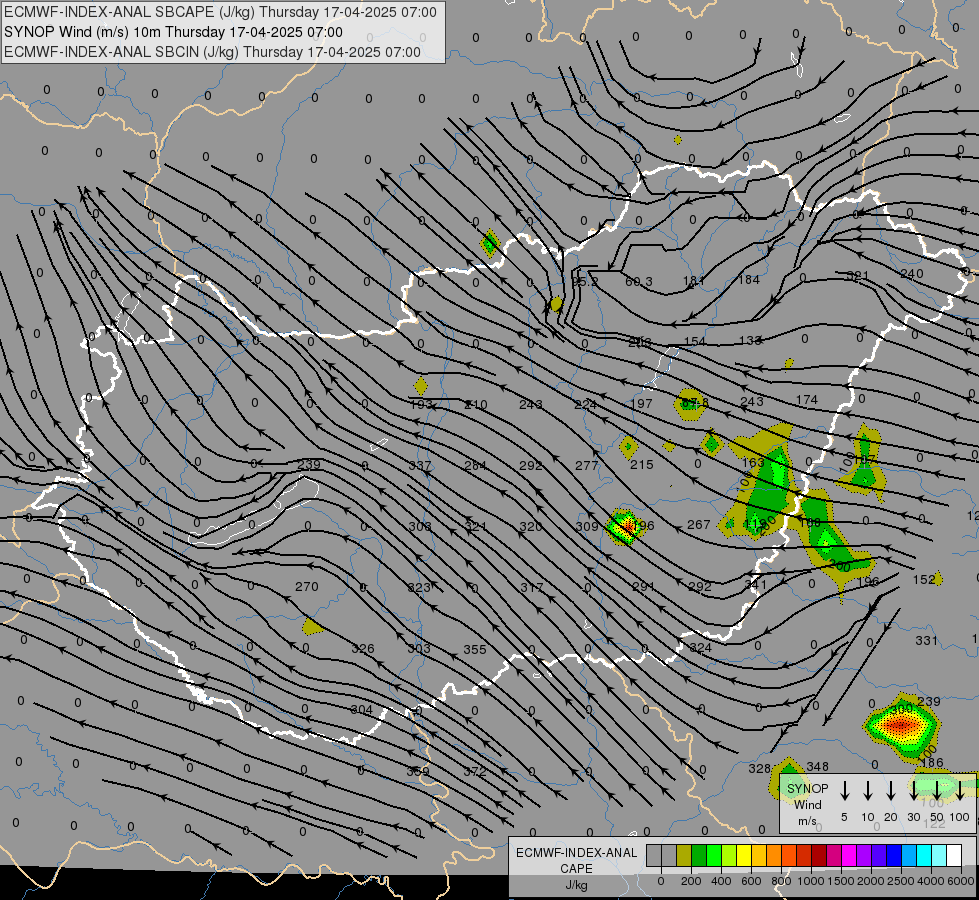Click the 20 m/s wind arrow in legend
This screenshot has height=900, width=979.
coord(890,790)
